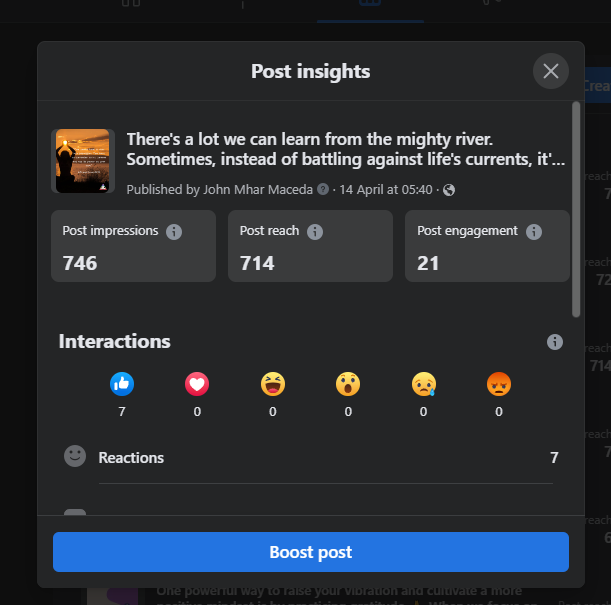Click the Post insights dialog scrollbar

[x=575, y=208]
